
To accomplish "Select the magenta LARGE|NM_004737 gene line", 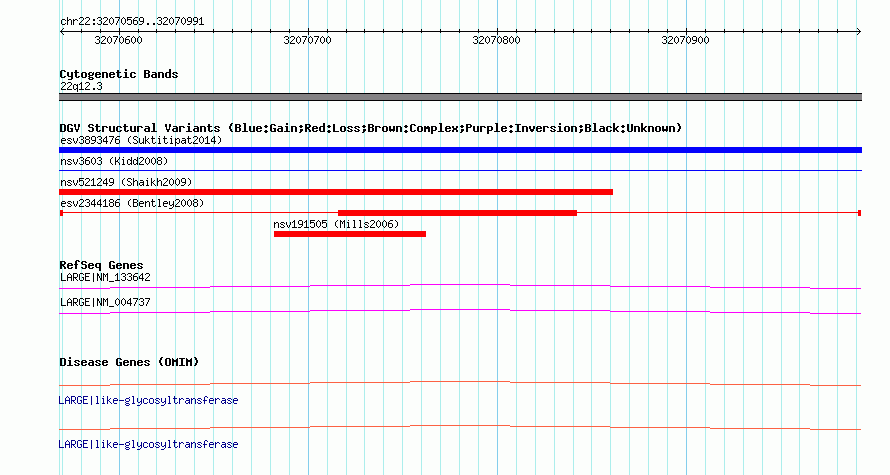I will coord(460,312).
